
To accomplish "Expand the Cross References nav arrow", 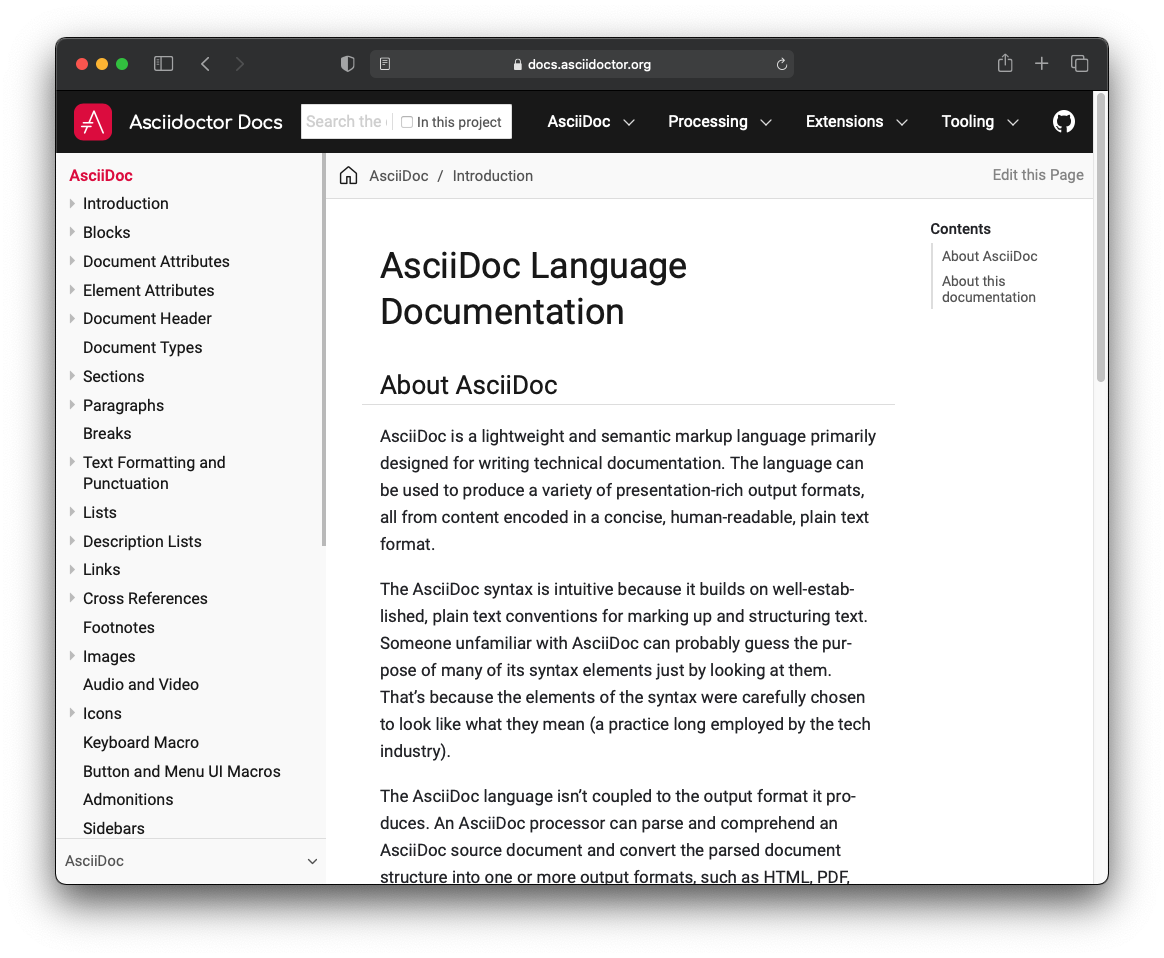I will 72,597.
